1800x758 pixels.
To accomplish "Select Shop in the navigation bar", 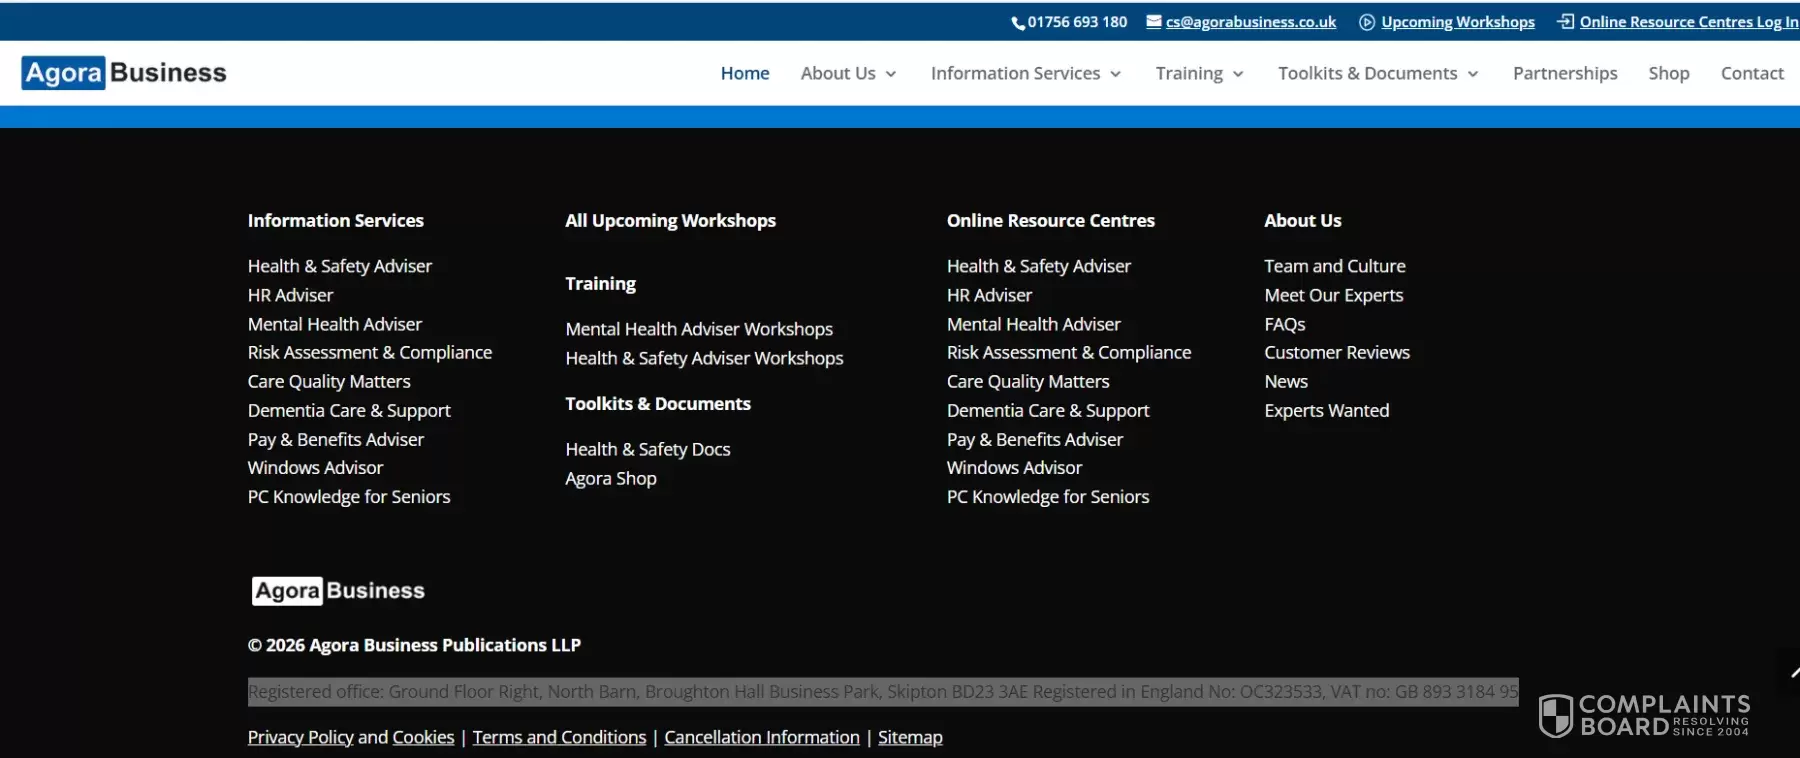I will coord(1668,74).
